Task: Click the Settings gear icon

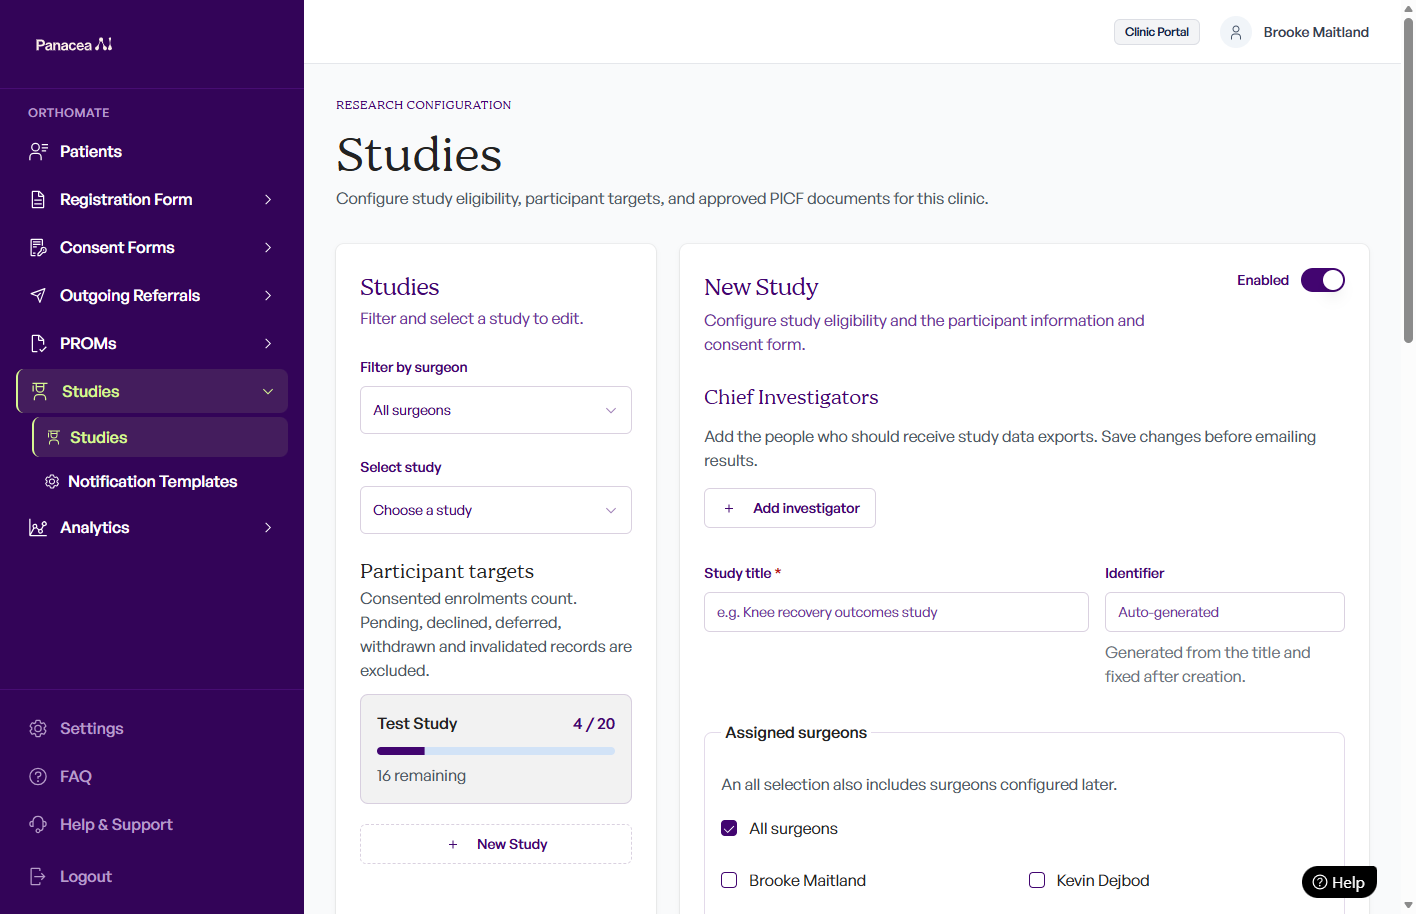Action: [38, 728]
